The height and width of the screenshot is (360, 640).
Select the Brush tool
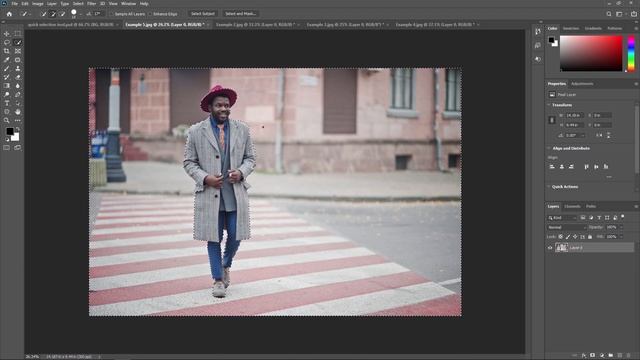click(7, 69)
